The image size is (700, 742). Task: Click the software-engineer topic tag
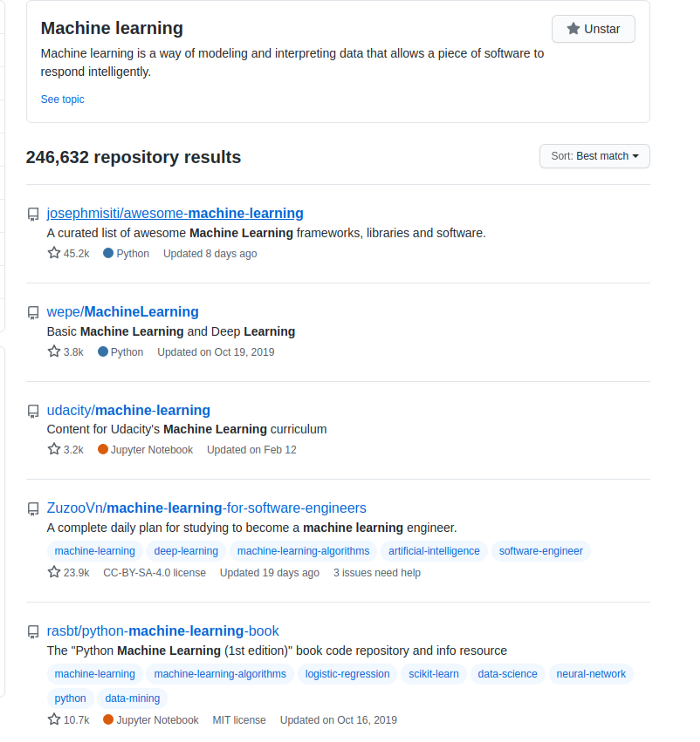pos(541,551)
